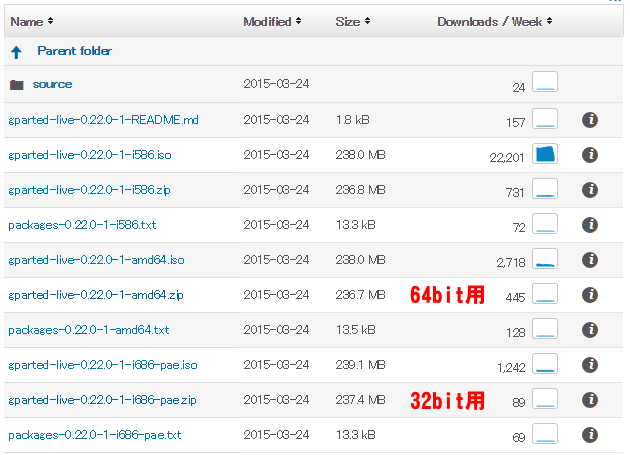Viewport: 630px width, 455px height.
Task: Go to Parent folder link
Action: (x=74, y=51)
